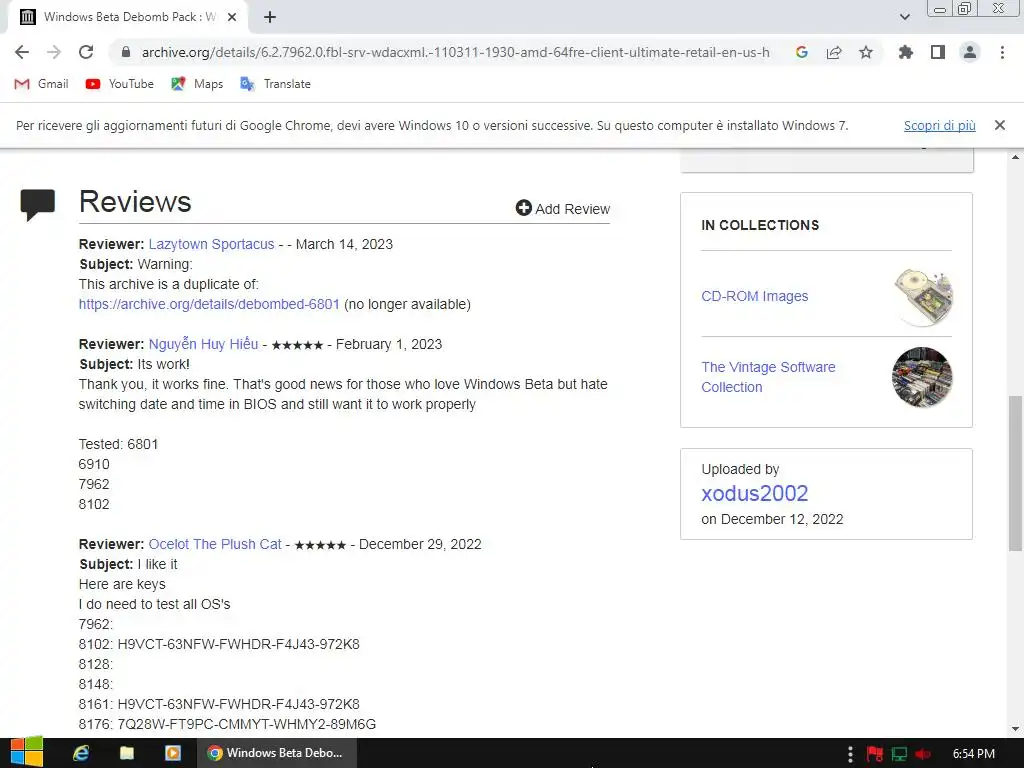Click the Vintage Software Collection thumbnail

[x=922, y=377]
